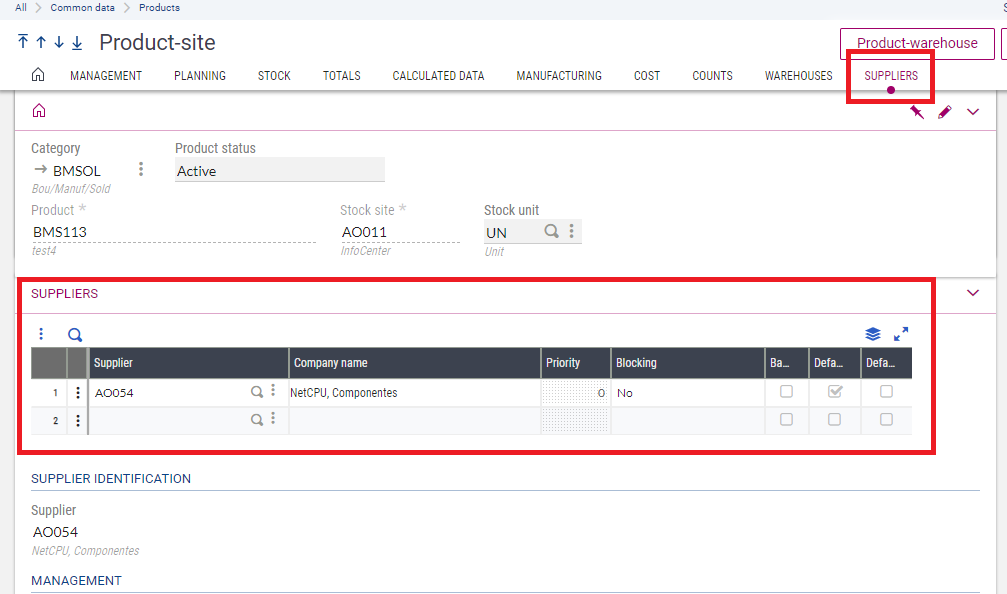Toggle Ba... checkbox on row 2
The width and height of the screenshot is (1007, 594).
(786, 419)
